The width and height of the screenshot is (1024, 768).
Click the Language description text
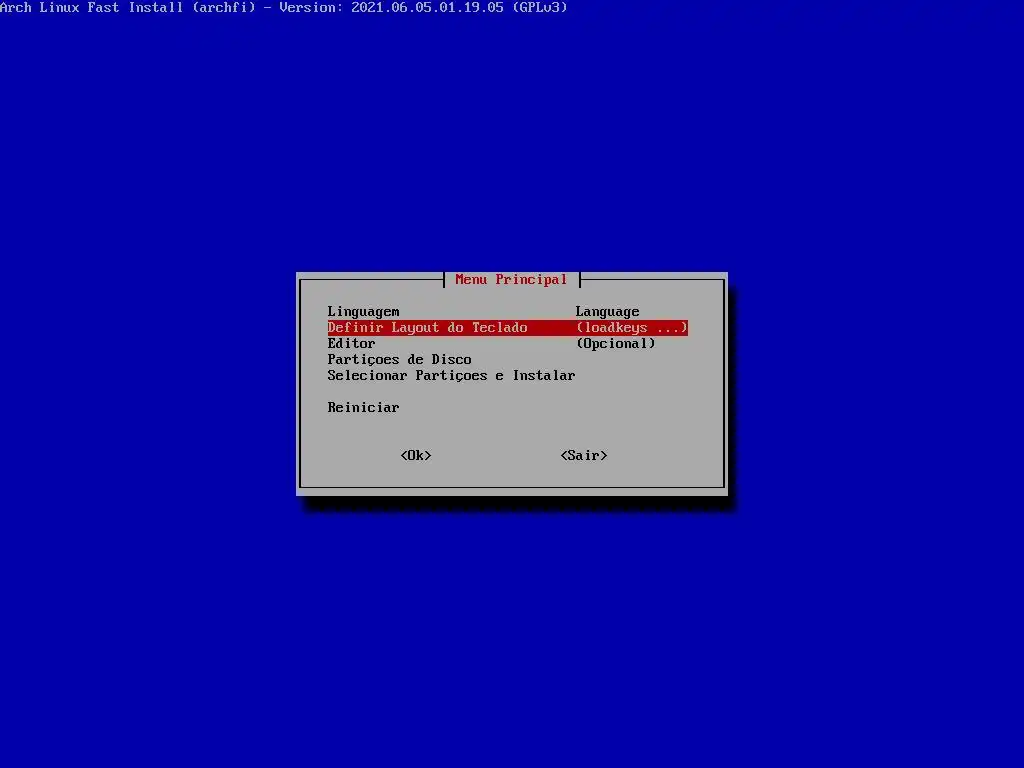[607, 312]
